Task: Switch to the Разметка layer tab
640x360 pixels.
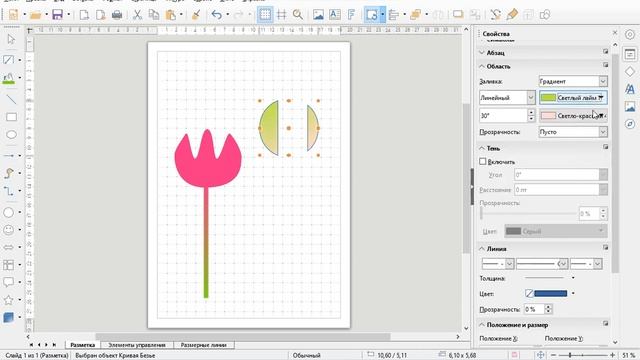Action: point(82,345)
